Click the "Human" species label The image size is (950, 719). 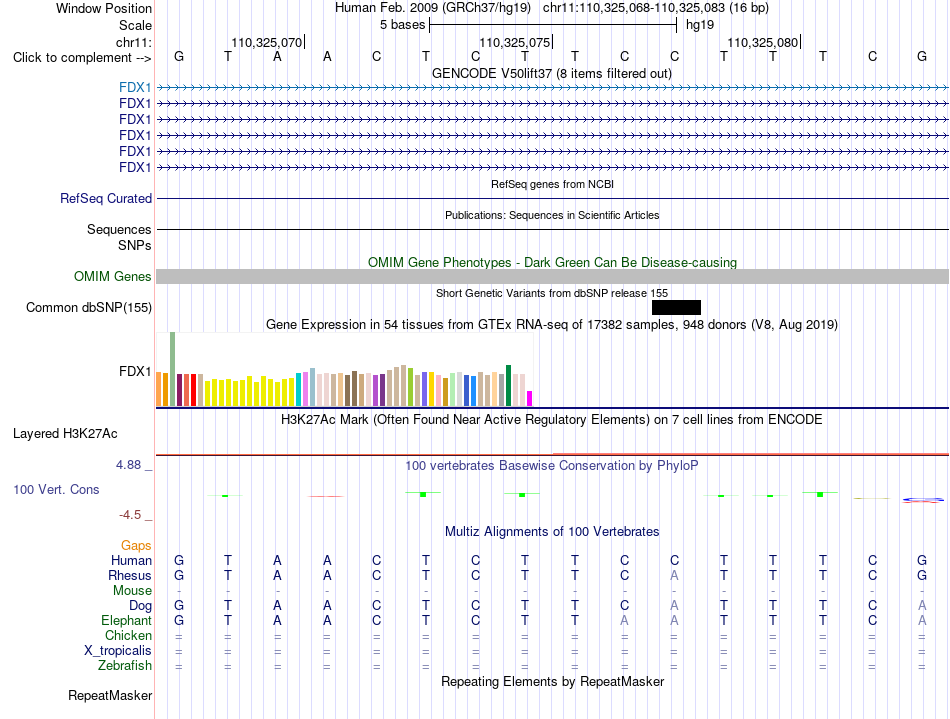tap(131, 560)
